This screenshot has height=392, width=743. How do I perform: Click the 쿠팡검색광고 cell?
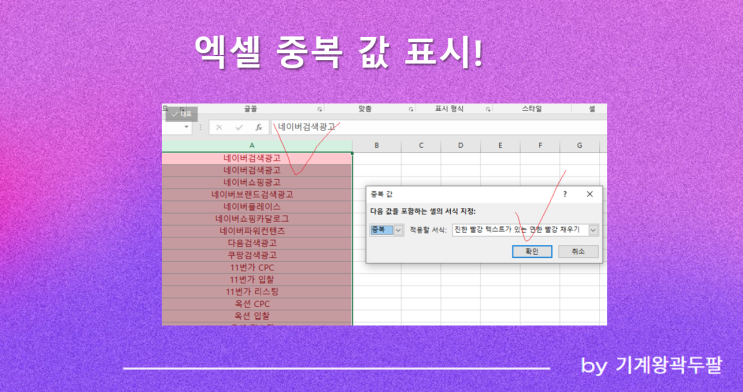tap(257, 255)
